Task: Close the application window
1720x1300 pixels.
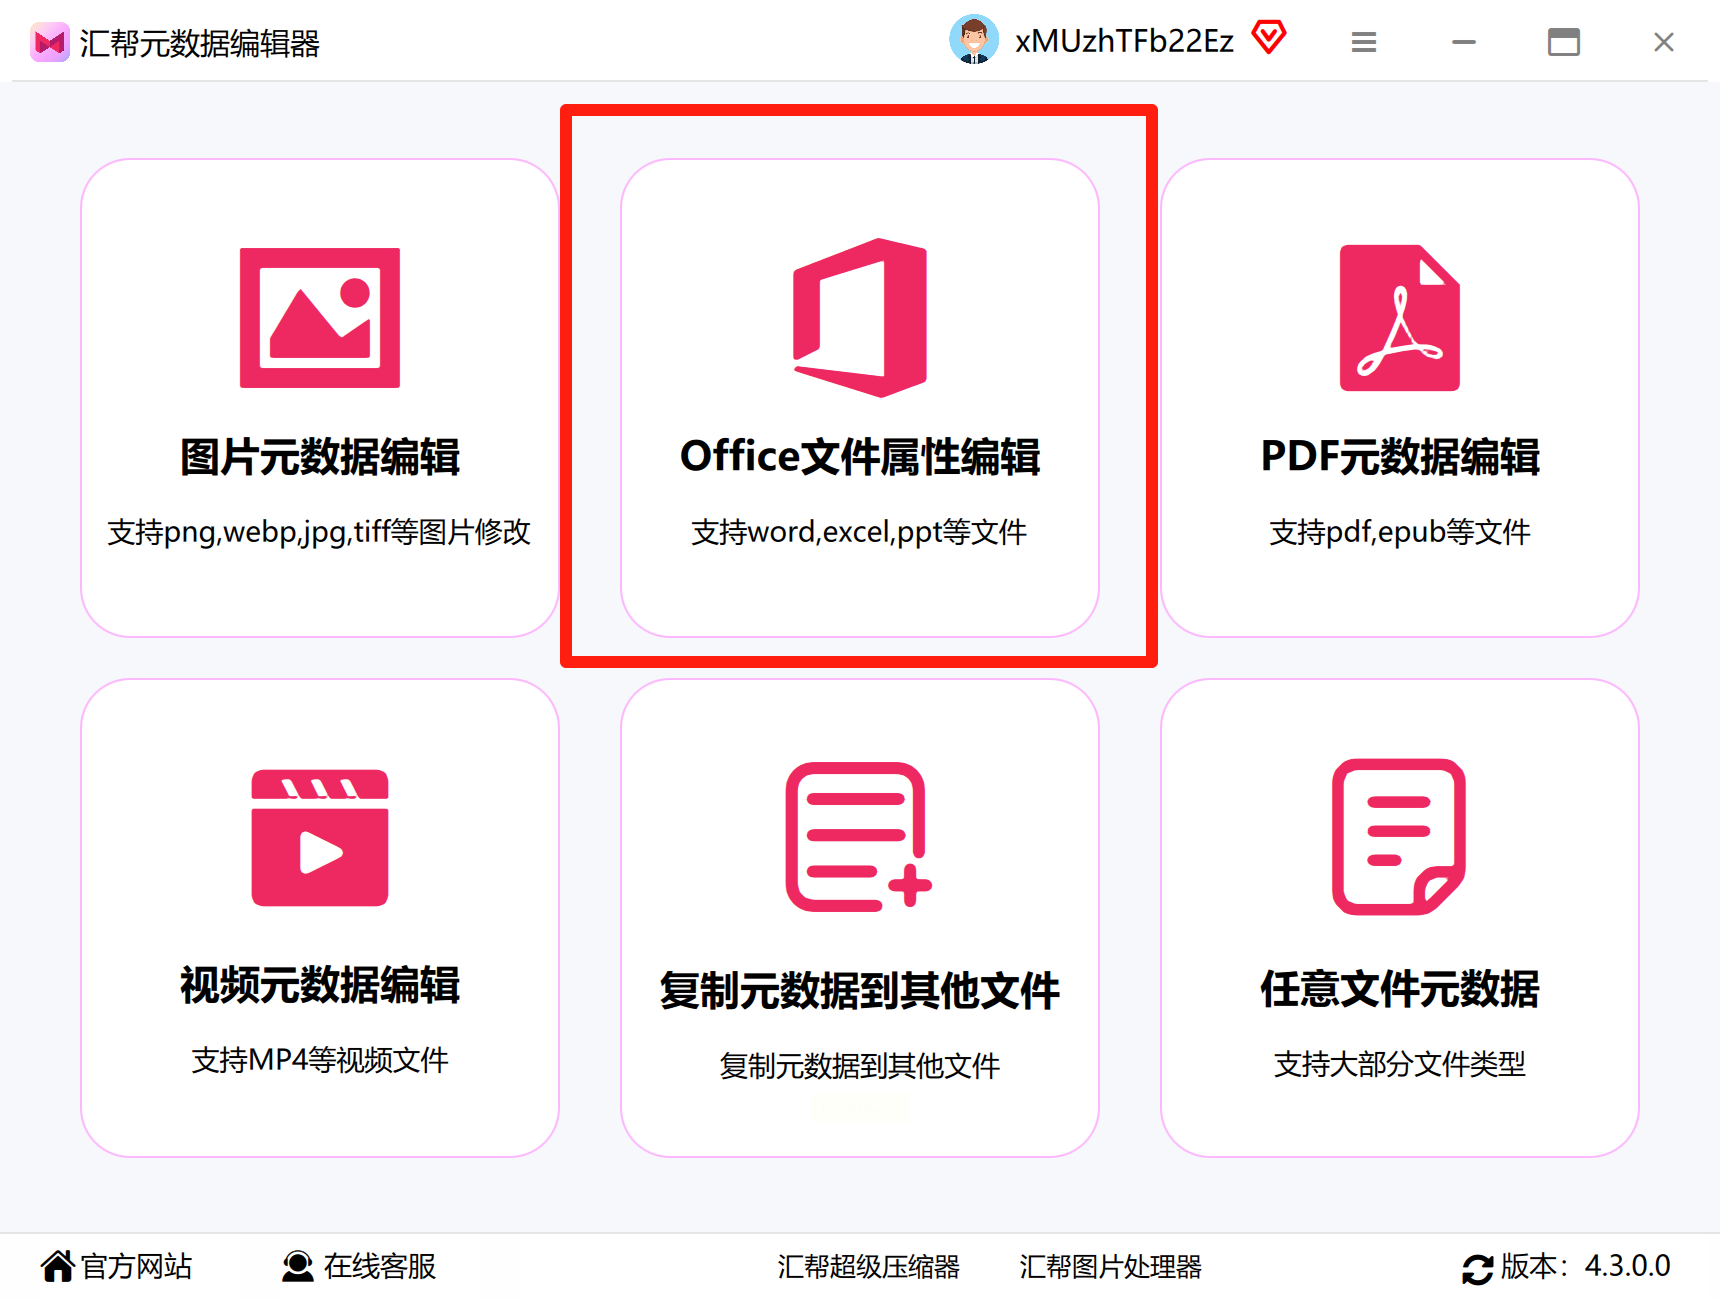Action: (x=1664, y=42)
